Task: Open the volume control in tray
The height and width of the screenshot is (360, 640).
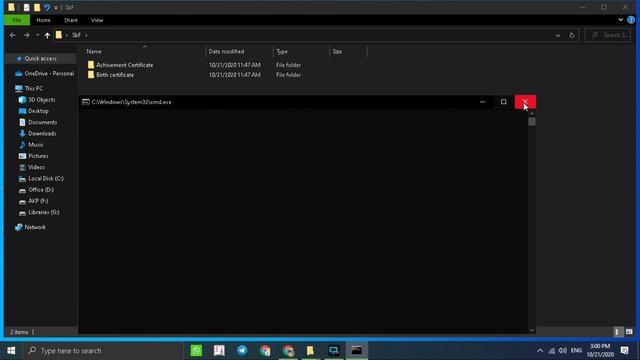Action: 562,351
